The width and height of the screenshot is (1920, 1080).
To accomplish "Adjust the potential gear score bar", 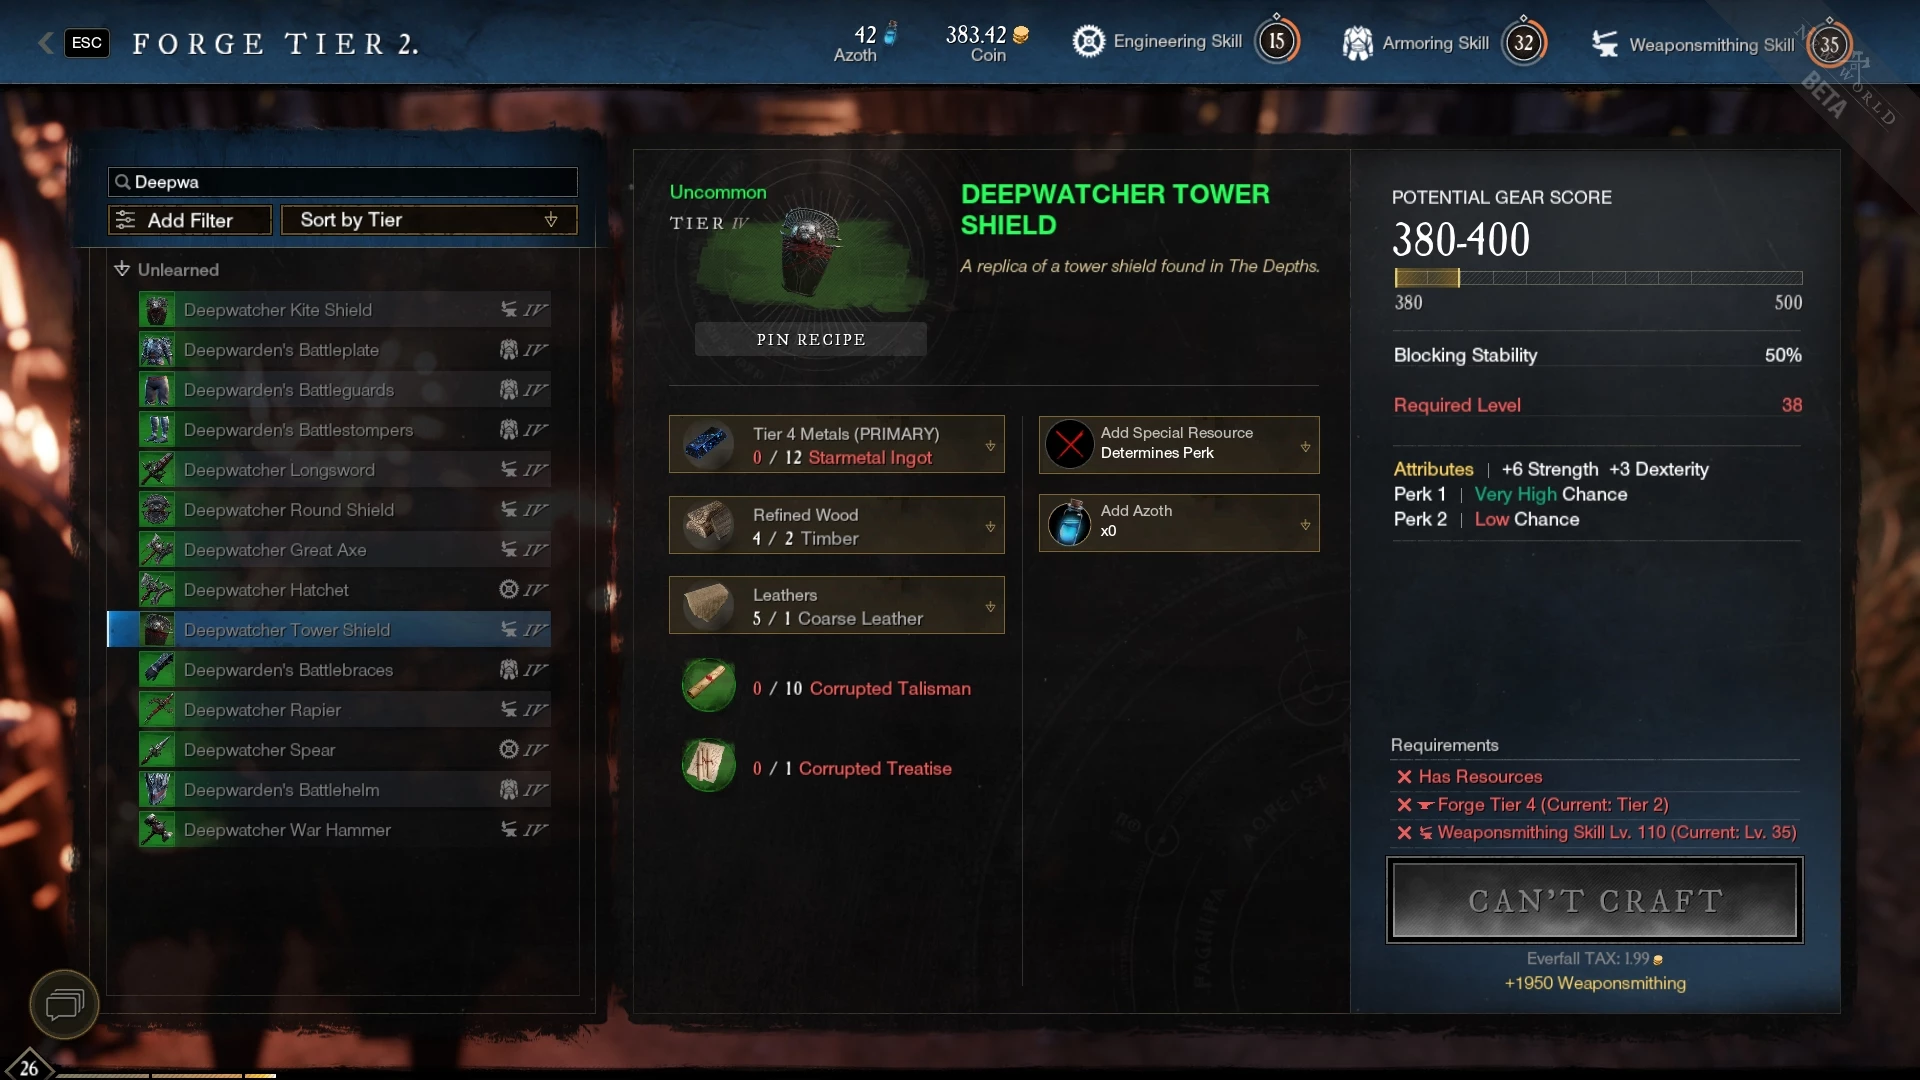I will 1598,278.
